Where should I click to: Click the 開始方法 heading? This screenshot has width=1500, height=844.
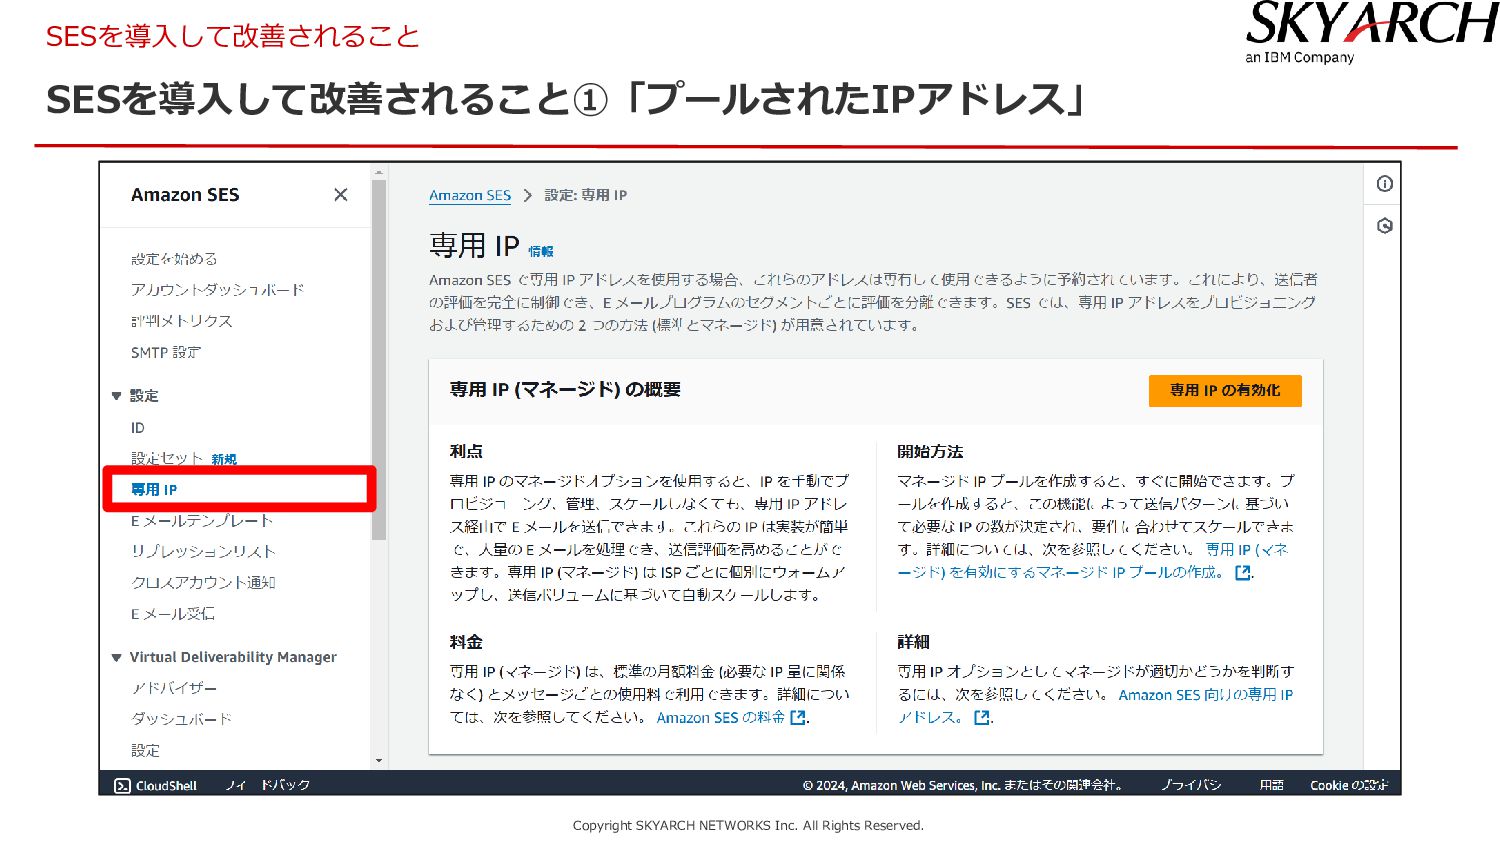click(930, 452)
